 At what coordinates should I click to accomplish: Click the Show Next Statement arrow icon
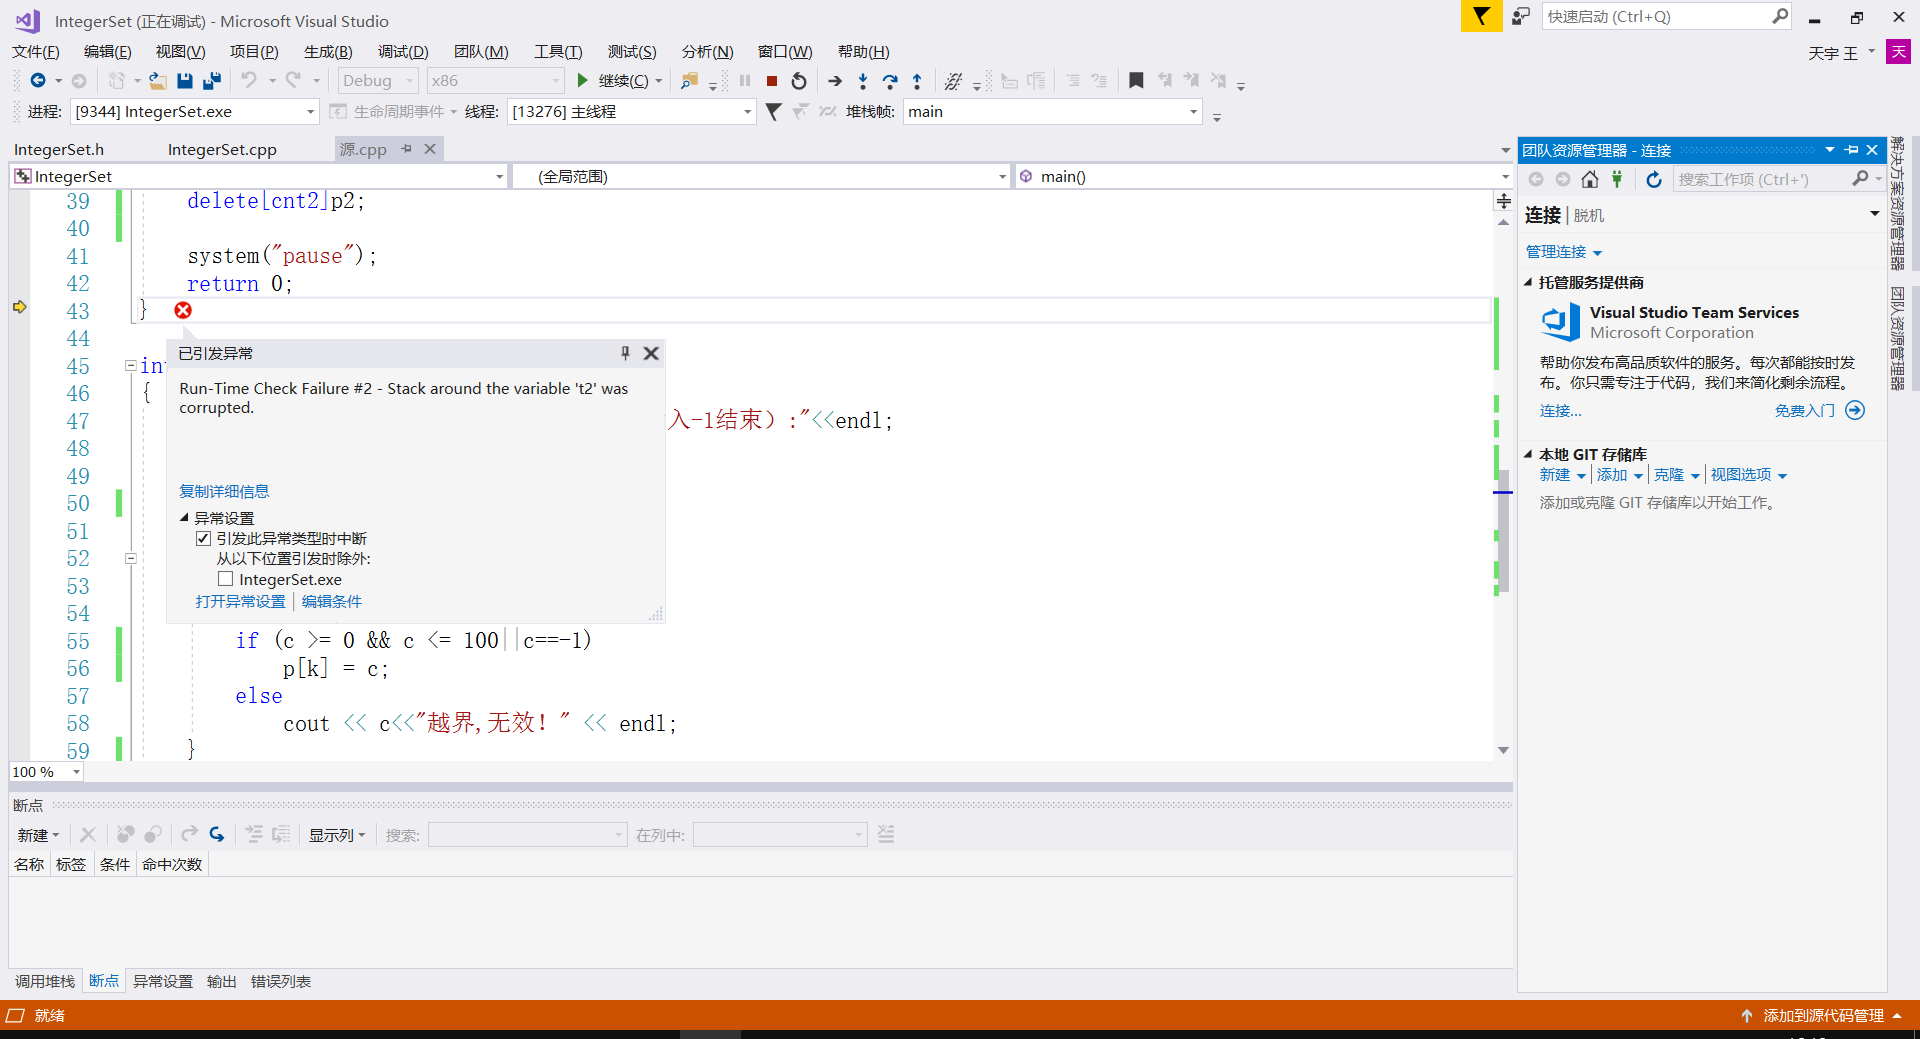click(835, 81)
